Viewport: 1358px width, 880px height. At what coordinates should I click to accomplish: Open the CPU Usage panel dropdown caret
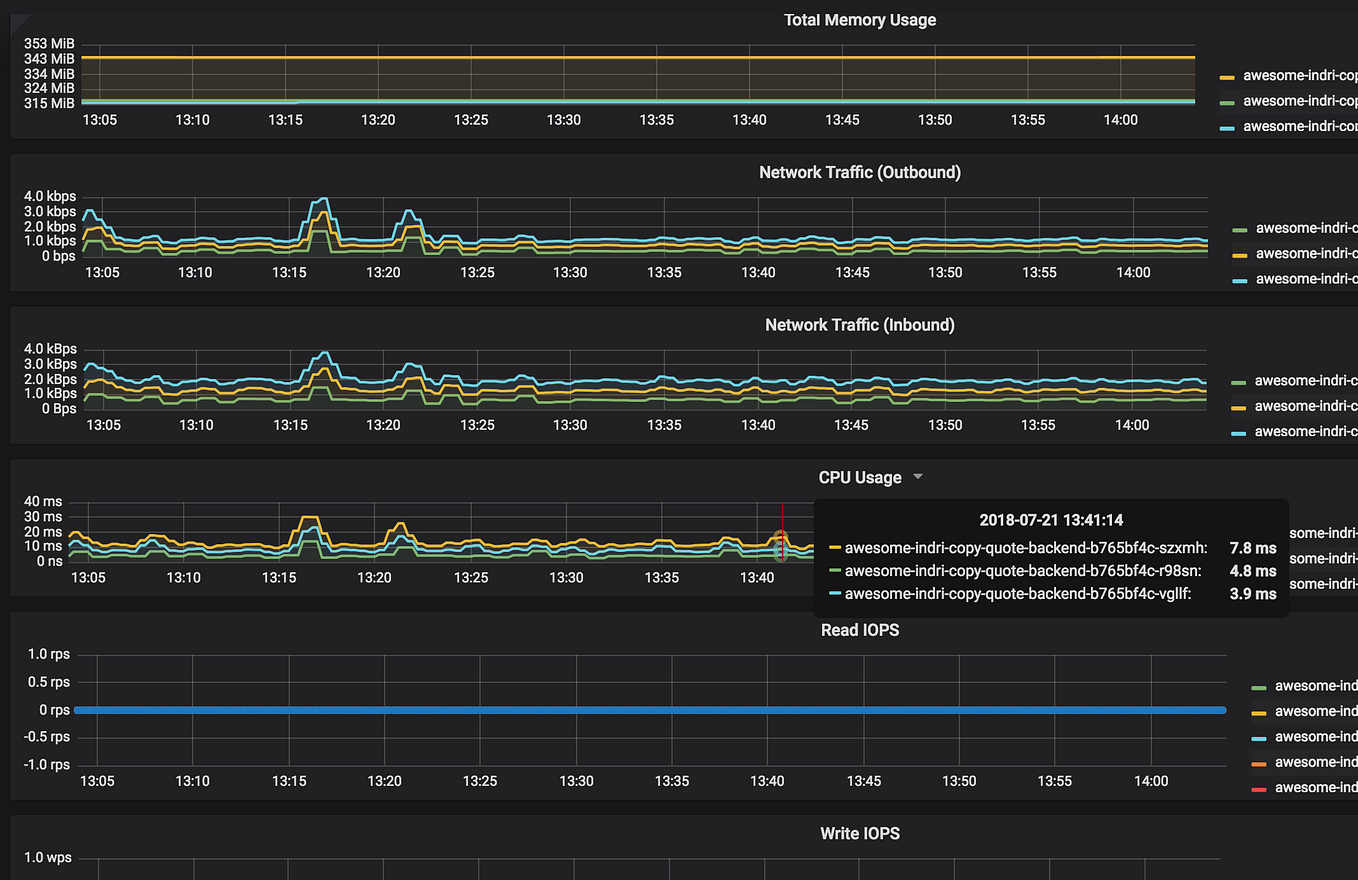(x=917, y=477)
